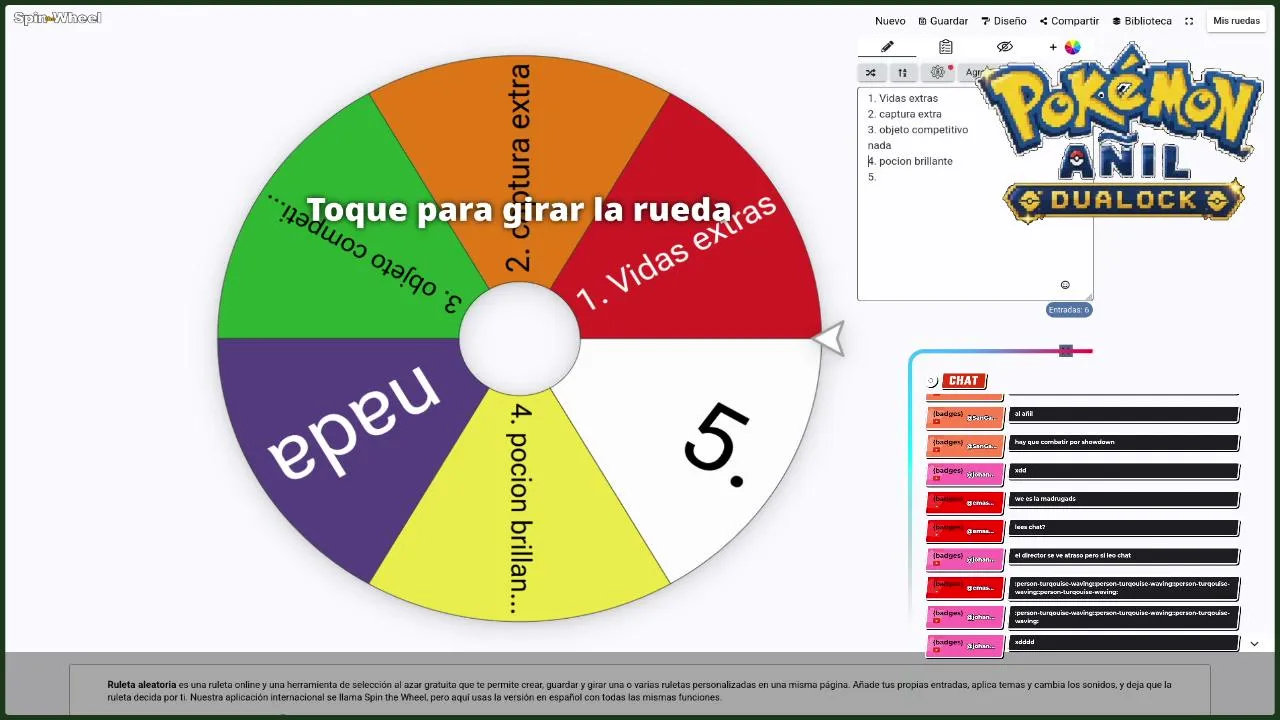Screen dimensions: 1280x720
Task: Place cursor on the '5.' entry line
Action: (x=872, y=177)
